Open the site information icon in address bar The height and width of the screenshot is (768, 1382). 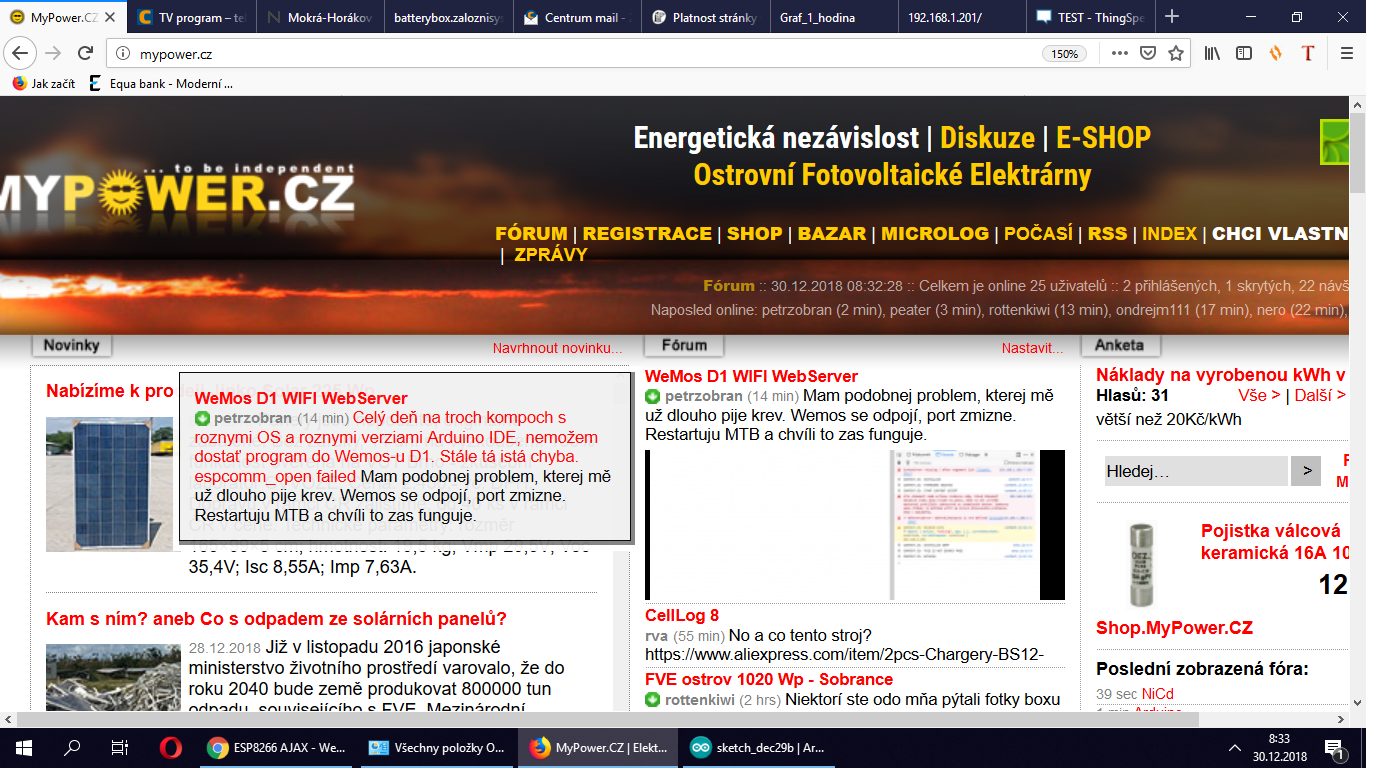pos(123,54)
